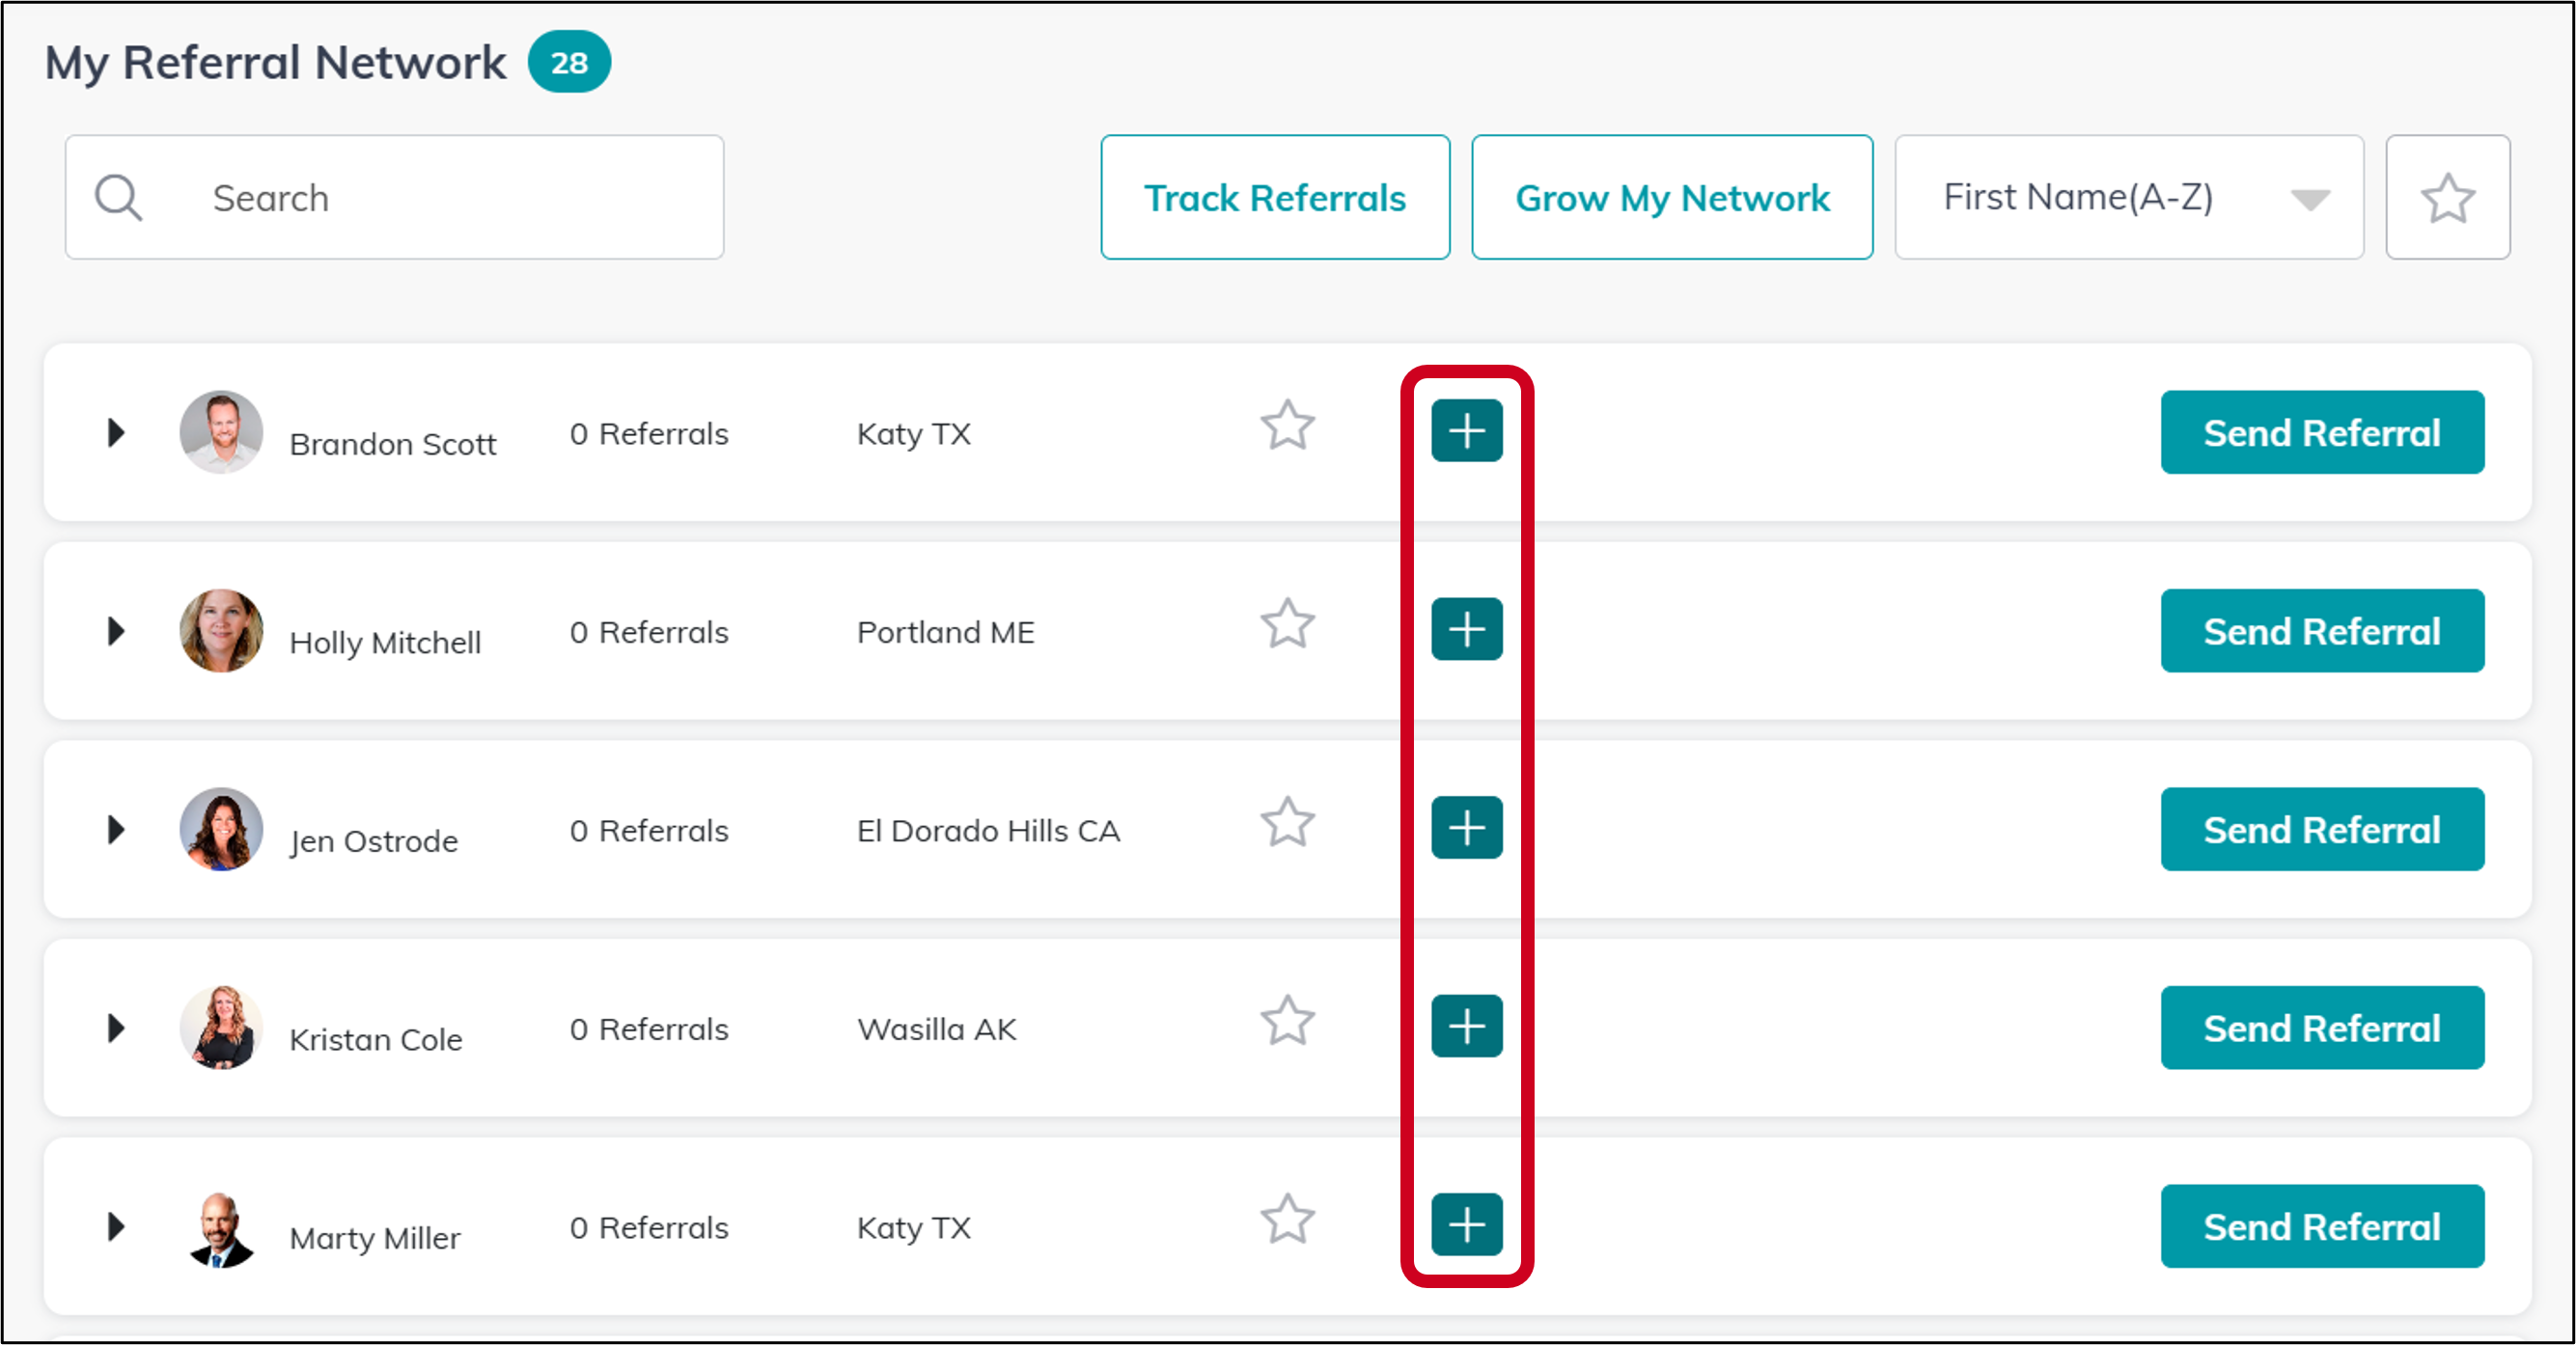
Task: Star Jen Ostrode as favorite
Action: [1287, 823]
